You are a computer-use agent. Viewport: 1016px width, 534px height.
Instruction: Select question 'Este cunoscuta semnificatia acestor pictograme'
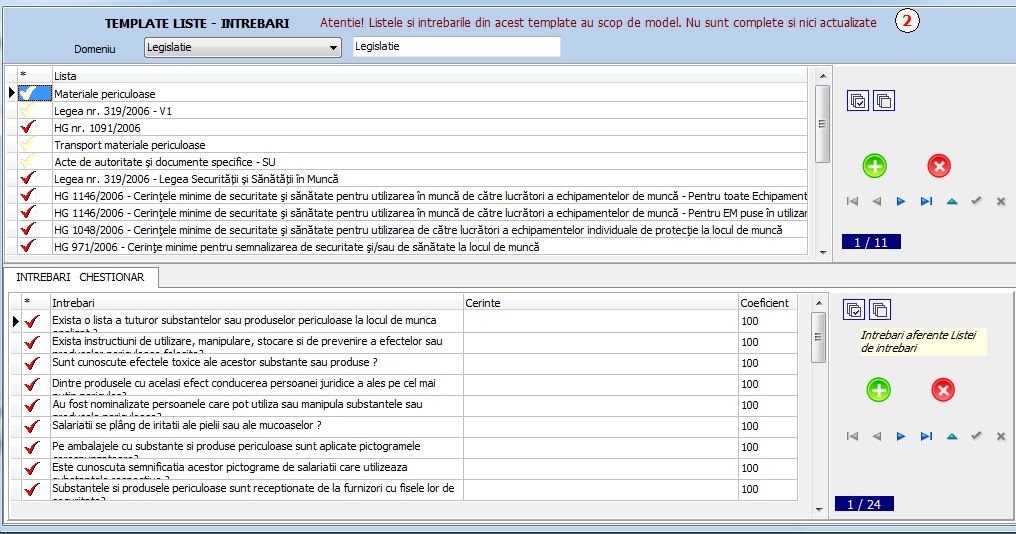257,469
